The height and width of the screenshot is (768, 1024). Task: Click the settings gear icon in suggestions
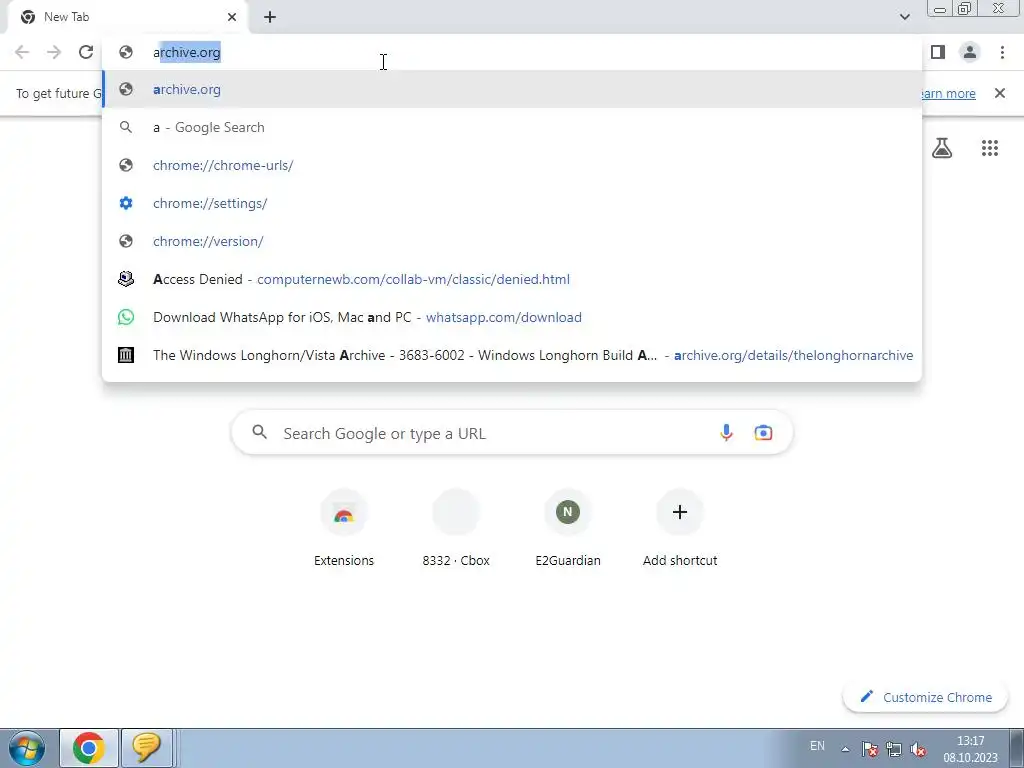point(126,203)
